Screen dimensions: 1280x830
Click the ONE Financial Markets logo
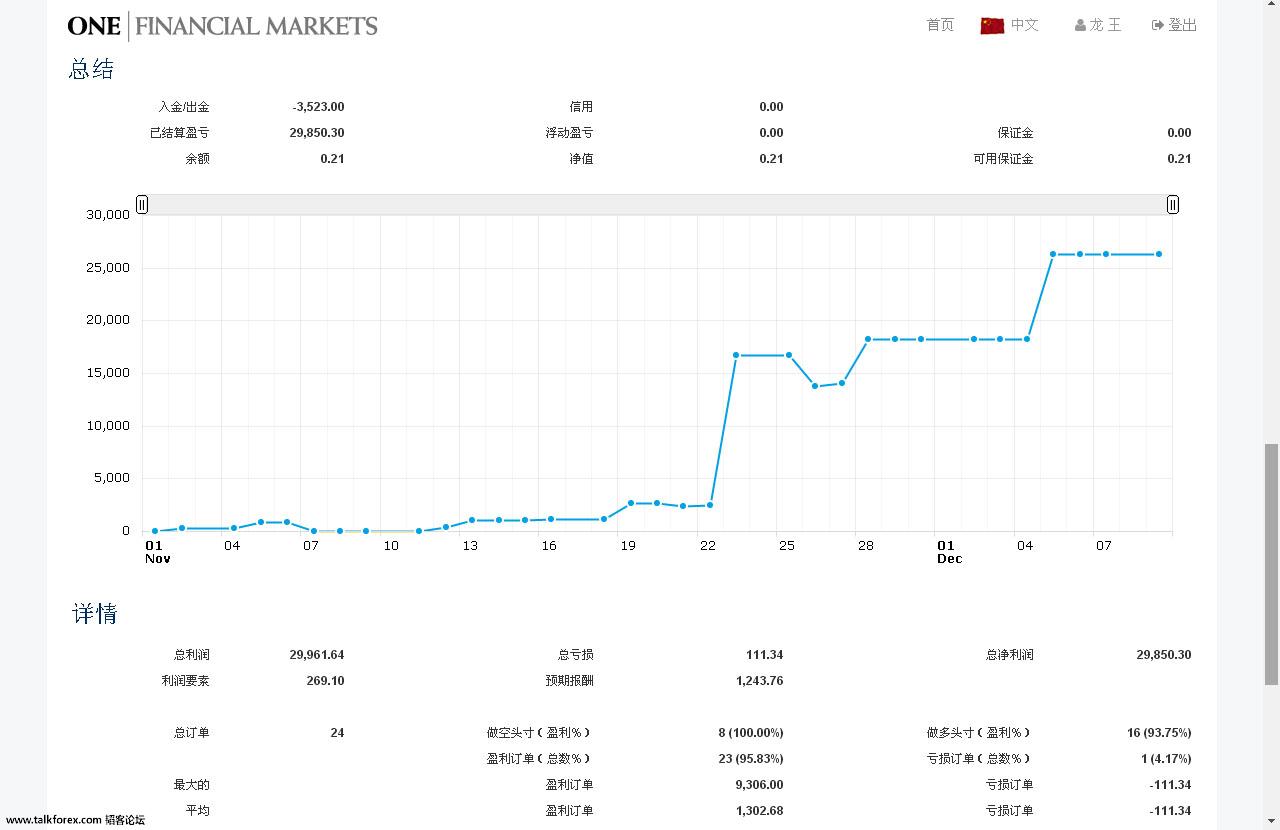click(222, 26)
